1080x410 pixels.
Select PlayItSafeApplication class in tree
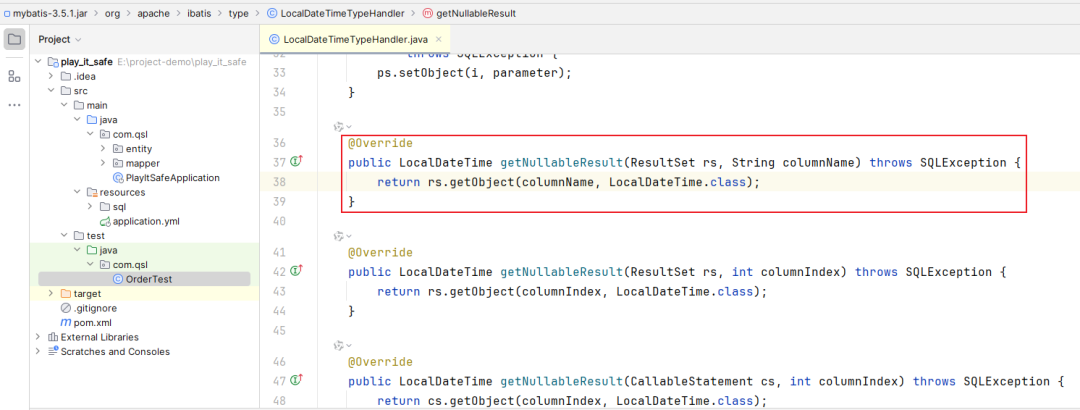[172, 177]
